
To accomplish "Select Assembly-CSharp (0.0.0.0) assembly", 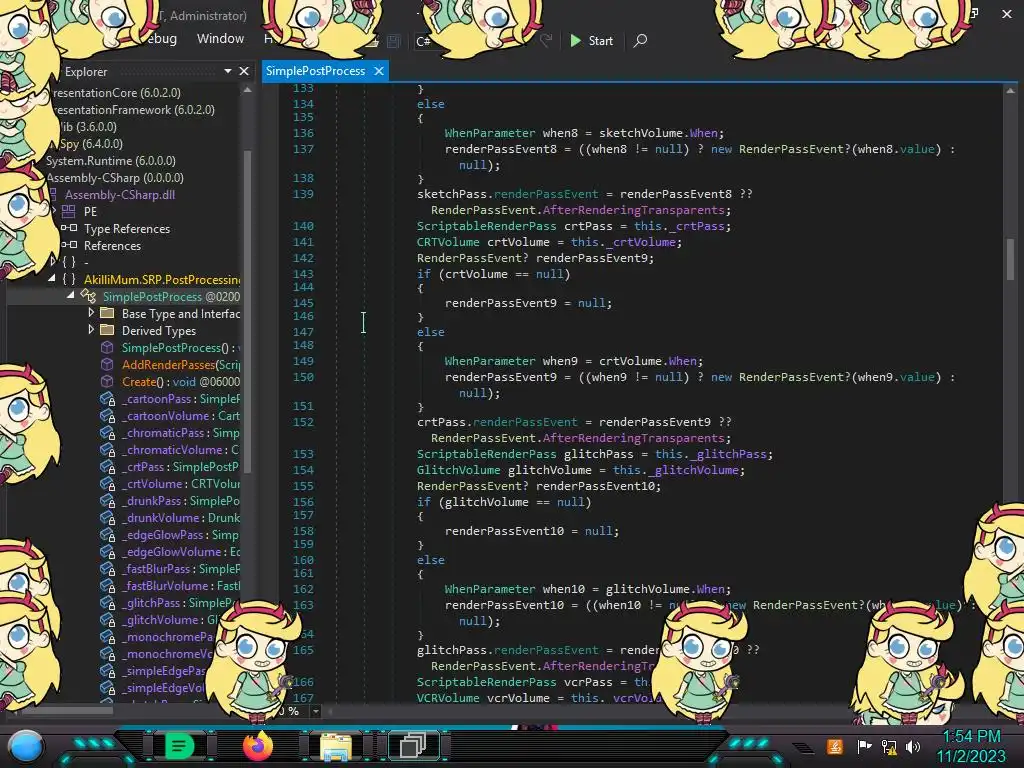I will pyautogui.click(x=114, y=178).
